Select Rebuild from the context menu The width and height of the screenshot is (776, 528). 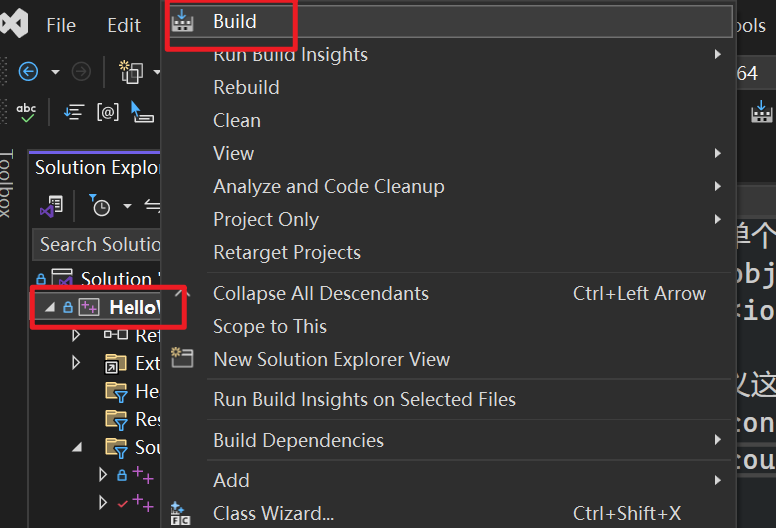(x=246, y=87)
